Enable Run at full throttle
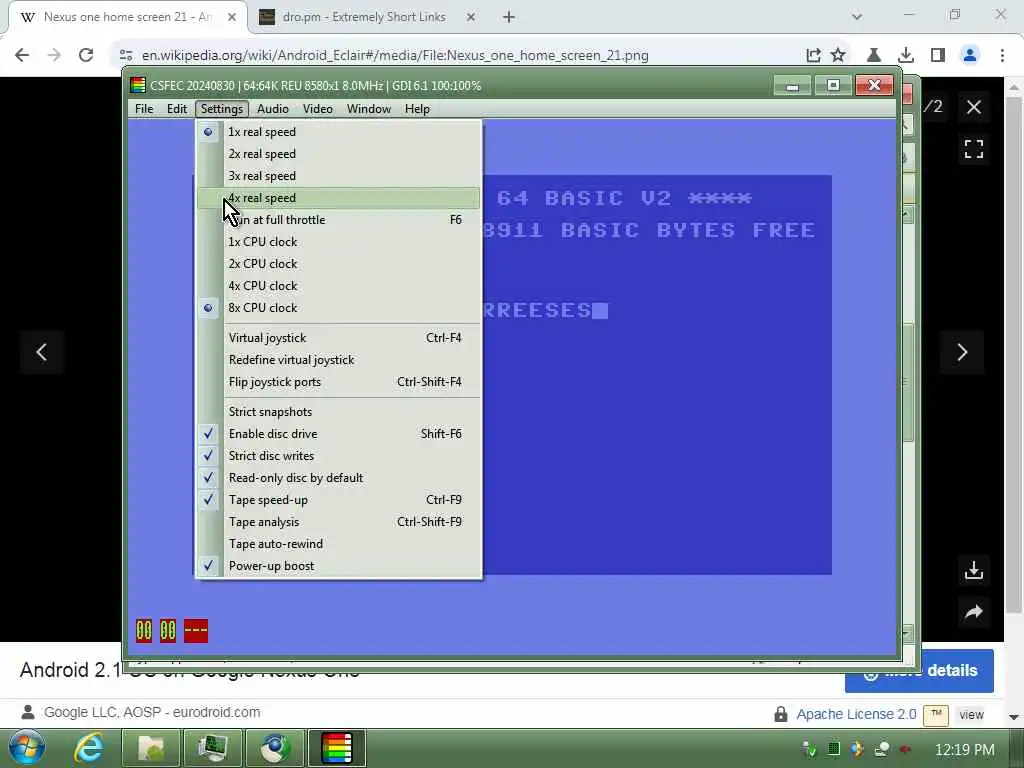This screenshot has height=768, width=1024. point(338,220)
